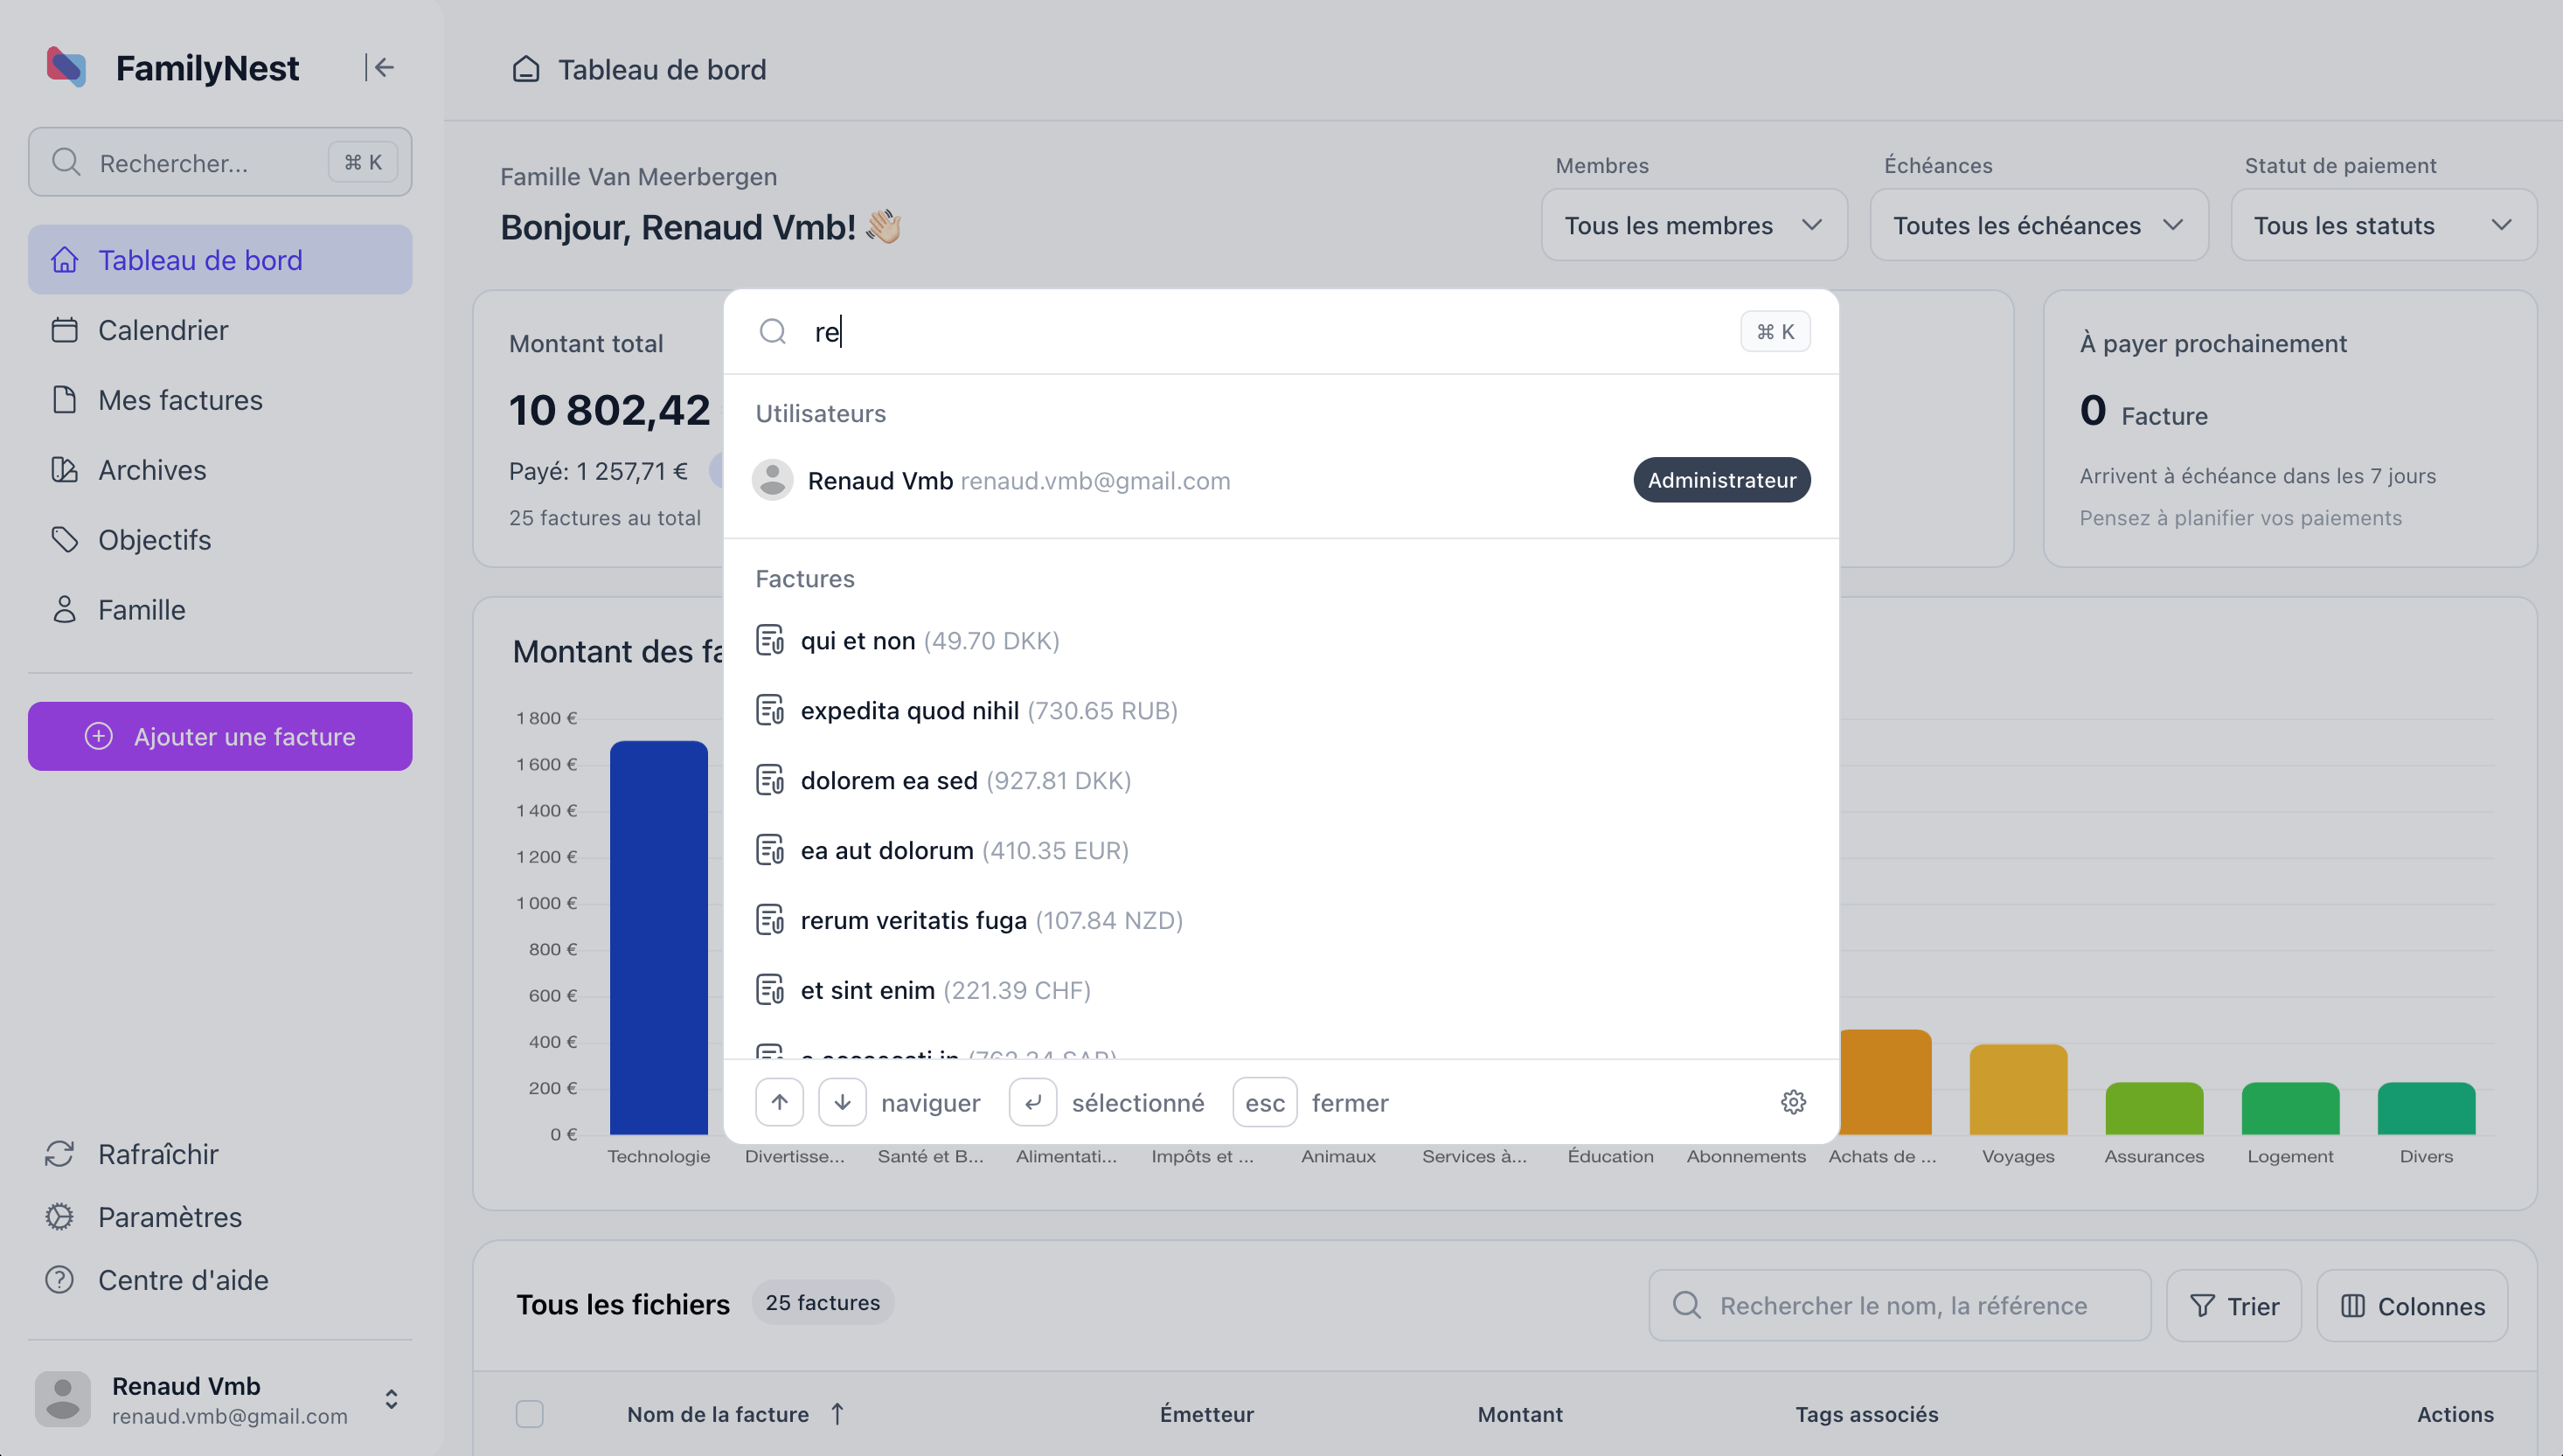Open settings gear in search palette footer
Image resolution: width=2563 pixels, height=1456 pixels.
[1793, 1102]
